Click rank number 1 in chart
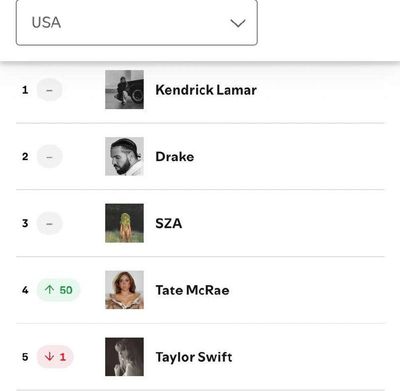This screenshot has width=400, height=391. coord(25,90)
